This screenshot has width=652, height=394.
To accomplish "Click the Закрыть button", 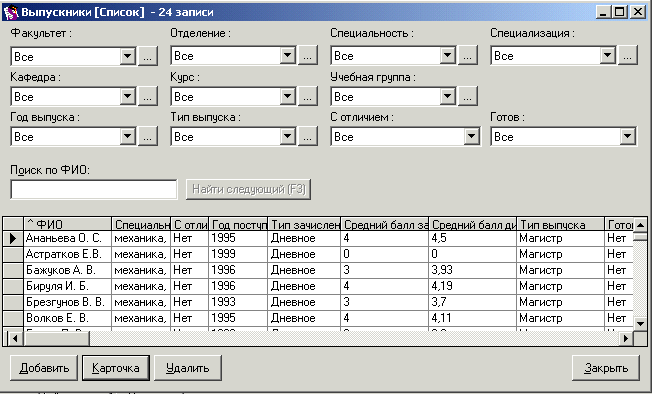I will point(606,368).
